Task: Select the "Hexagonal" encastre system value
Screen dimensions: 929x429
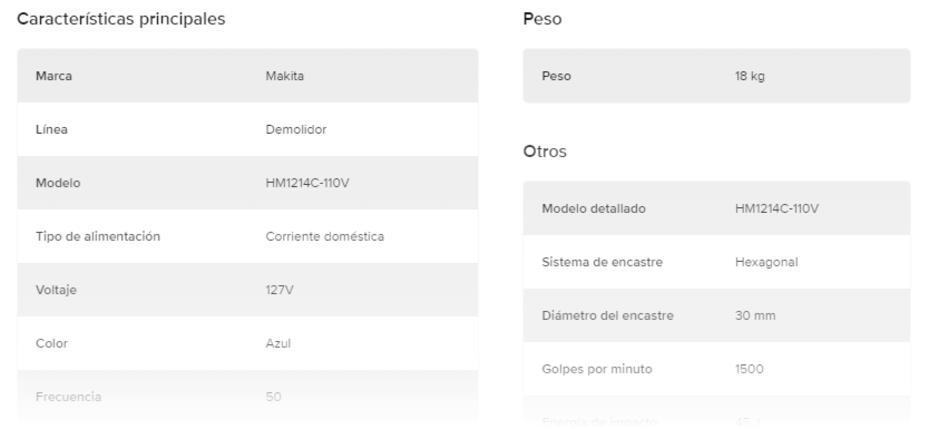Action: point(766,262)
